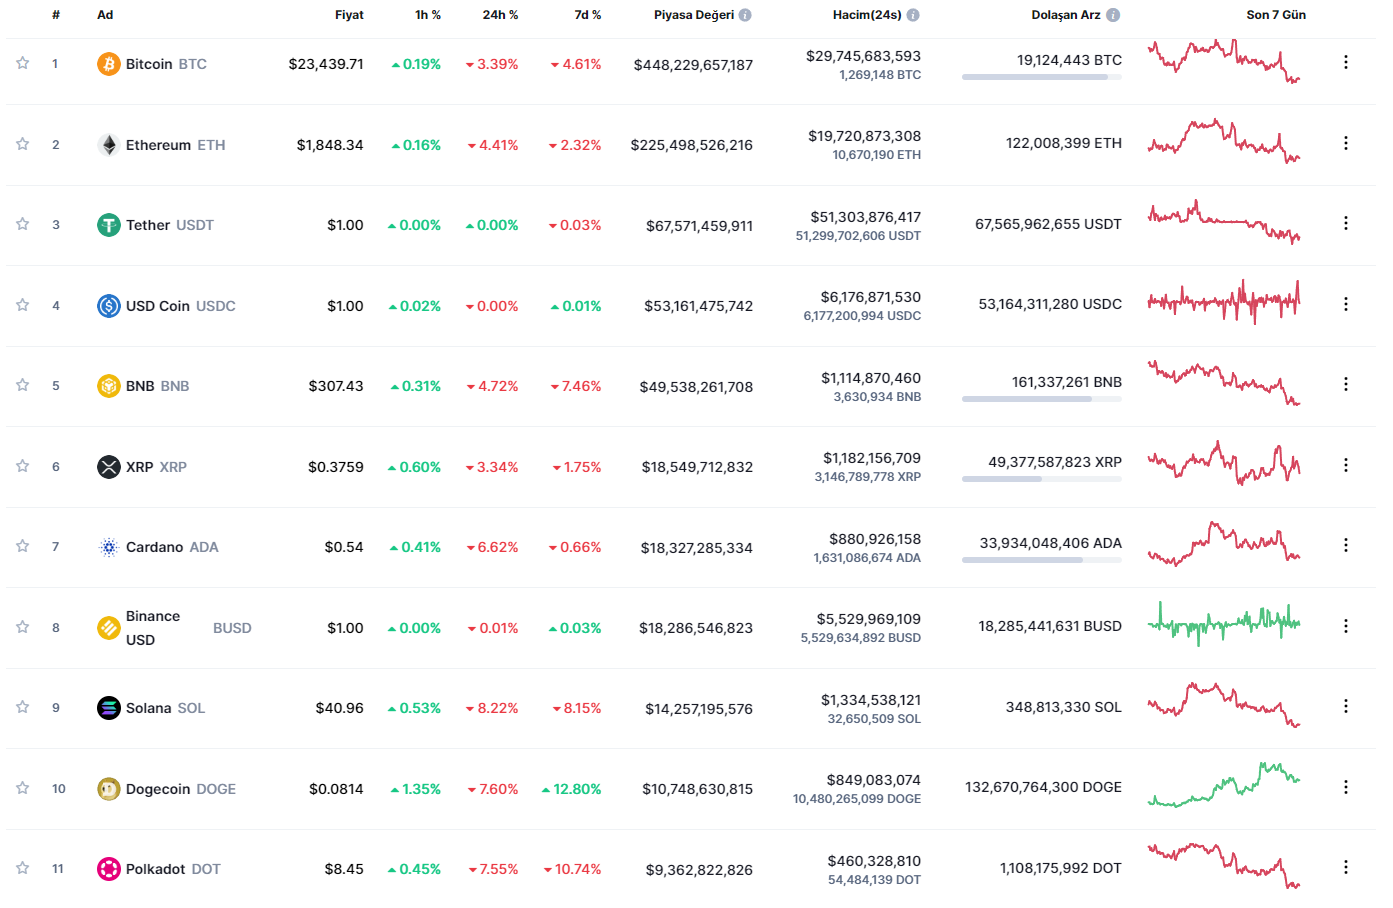Sort the table by Fiyat column
This screenshot has height=908, width=1393.
pos(349,15)
